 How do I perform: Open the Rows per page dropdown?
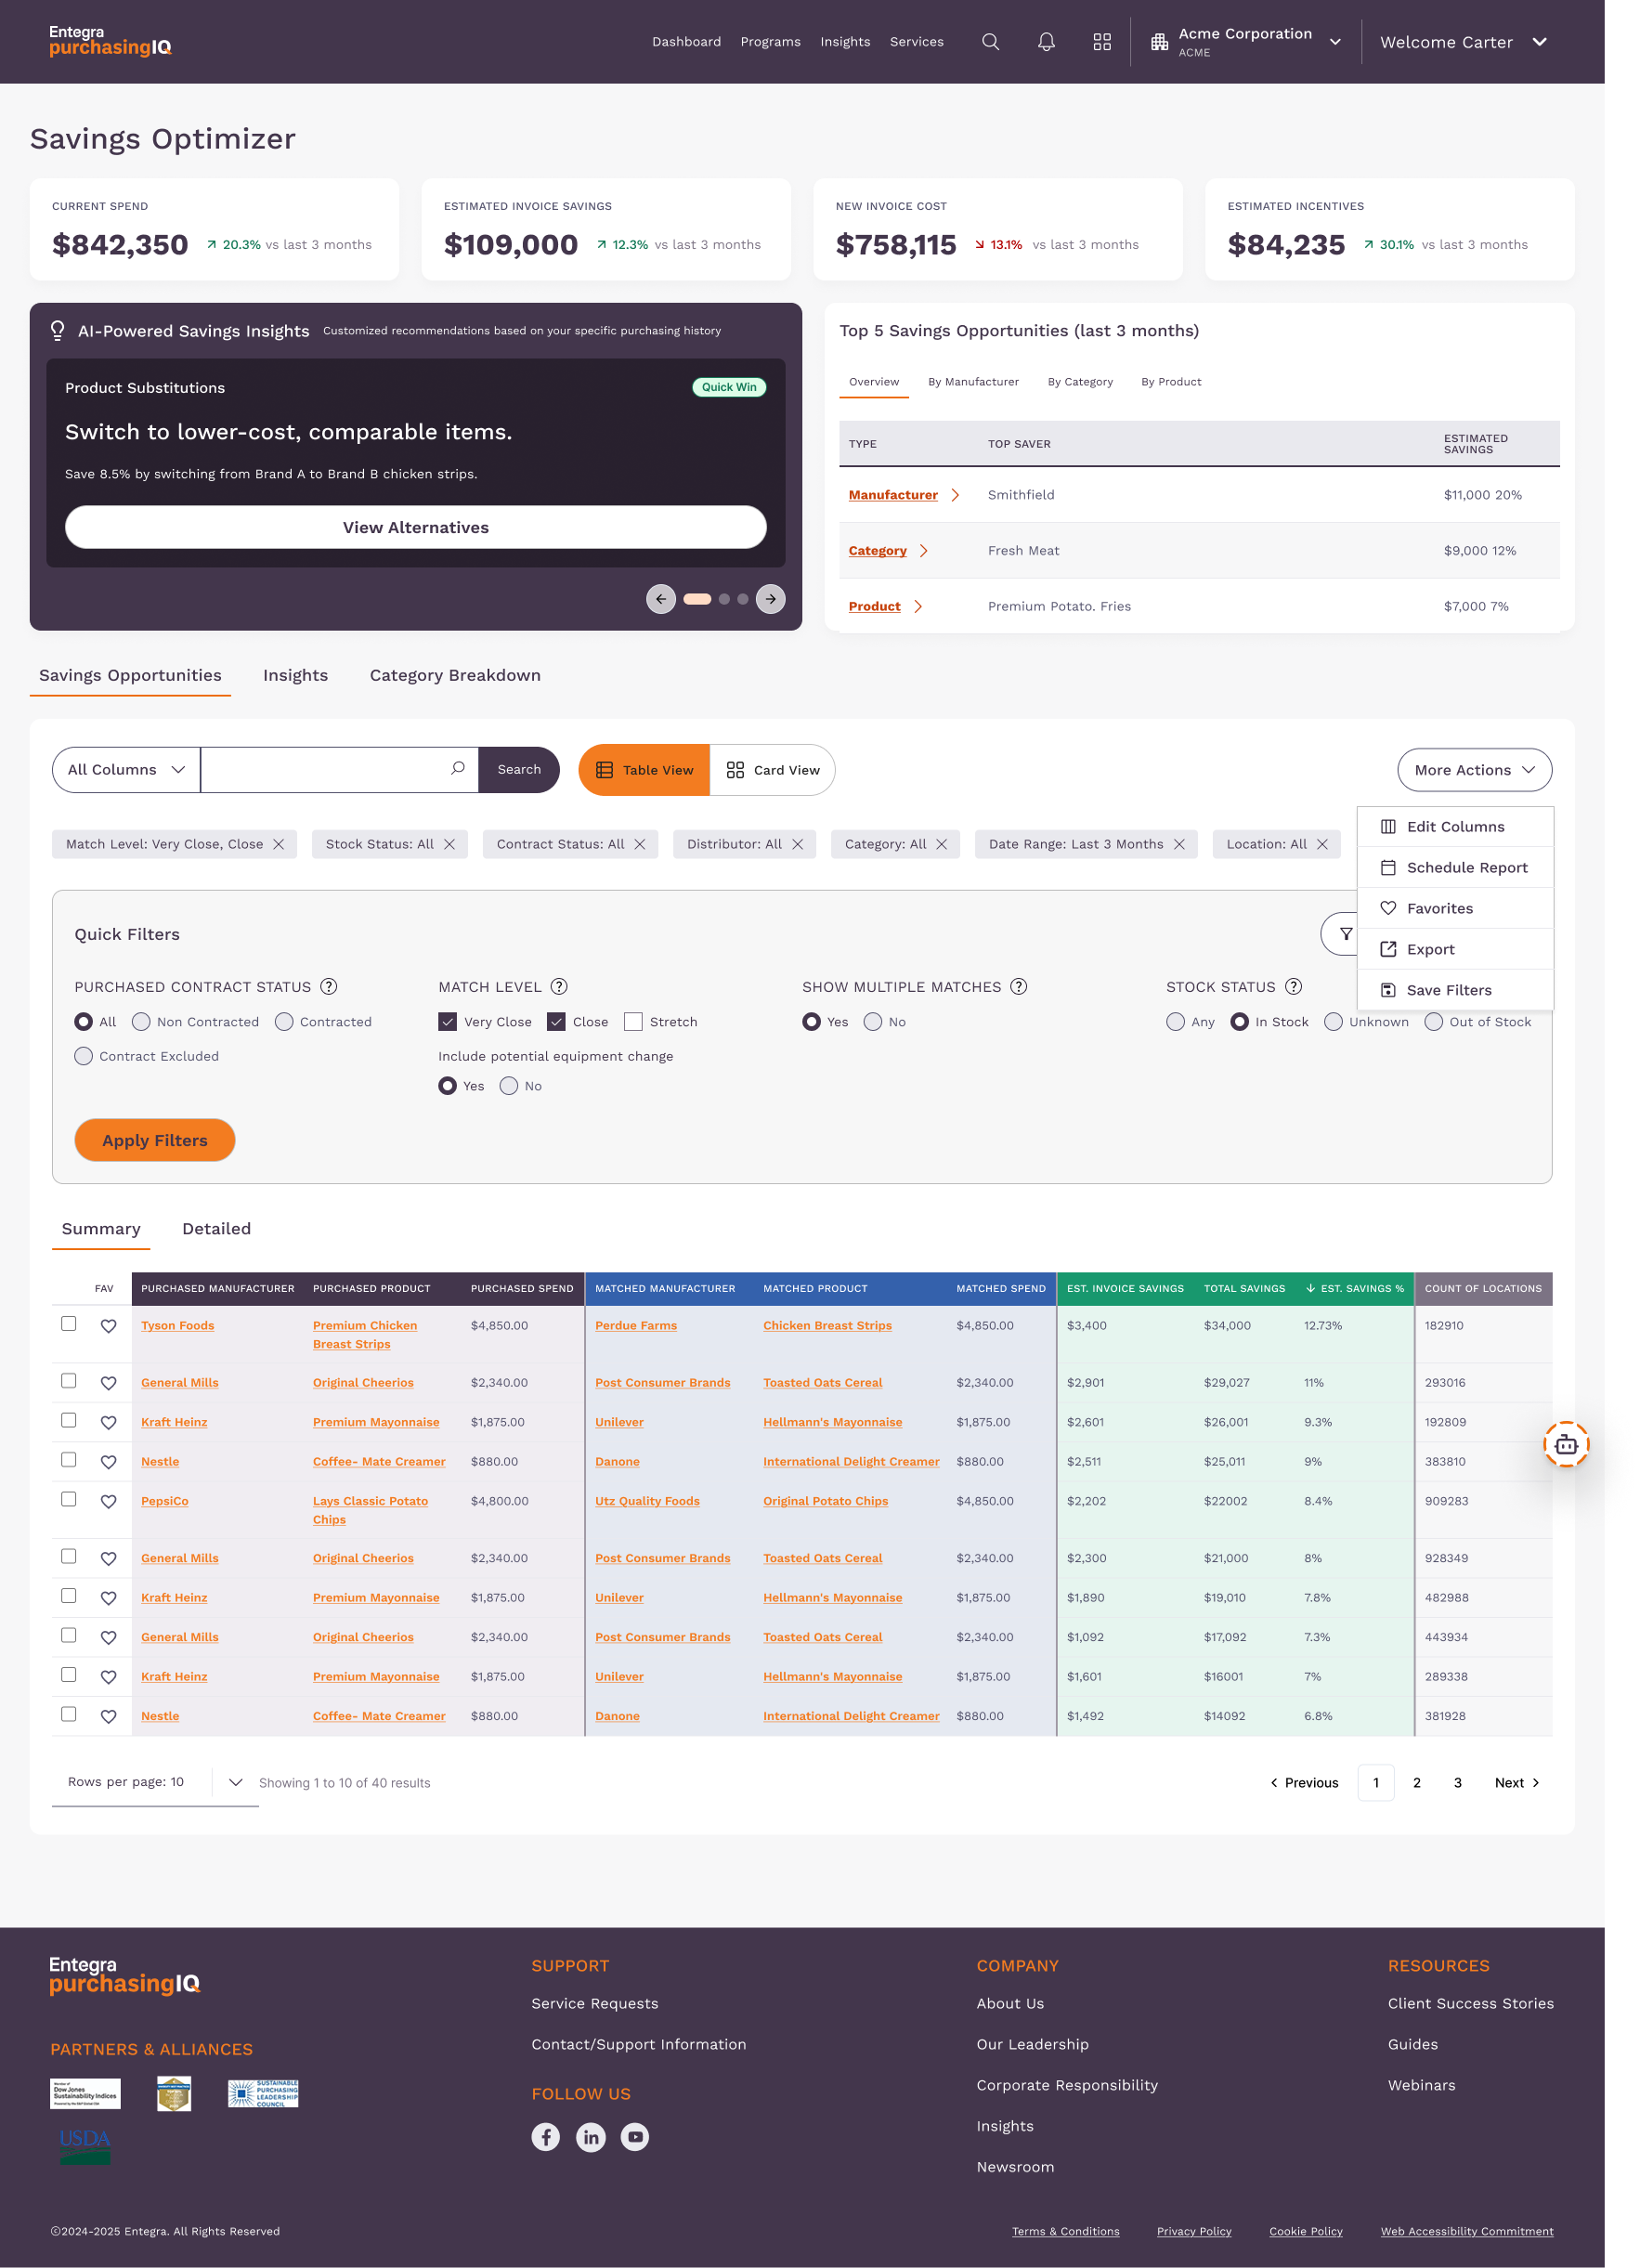coord(235,1782)
